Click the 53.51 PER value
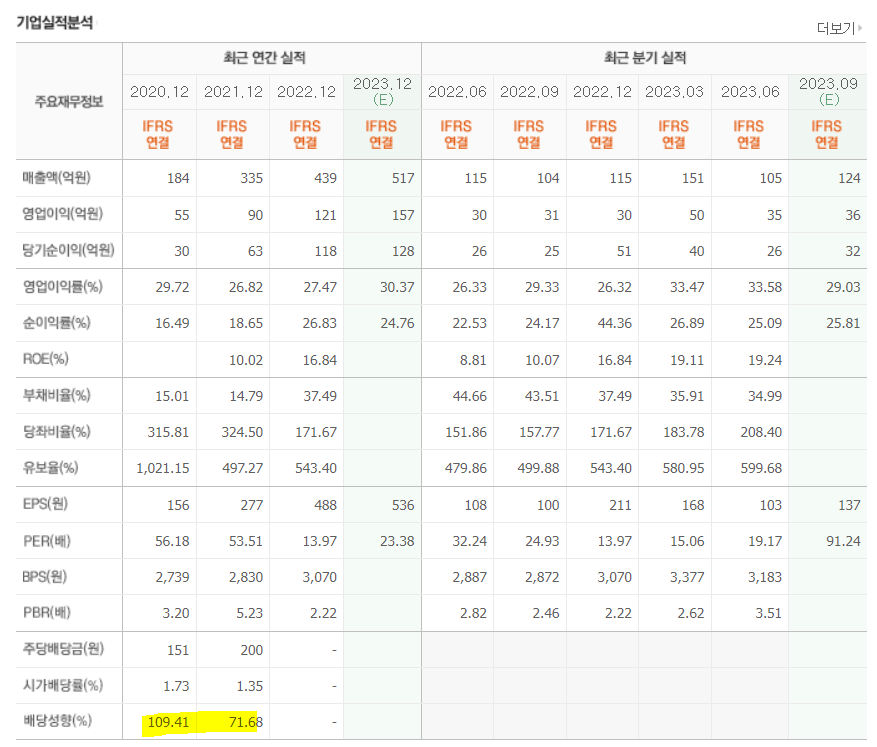 point(246,541)
